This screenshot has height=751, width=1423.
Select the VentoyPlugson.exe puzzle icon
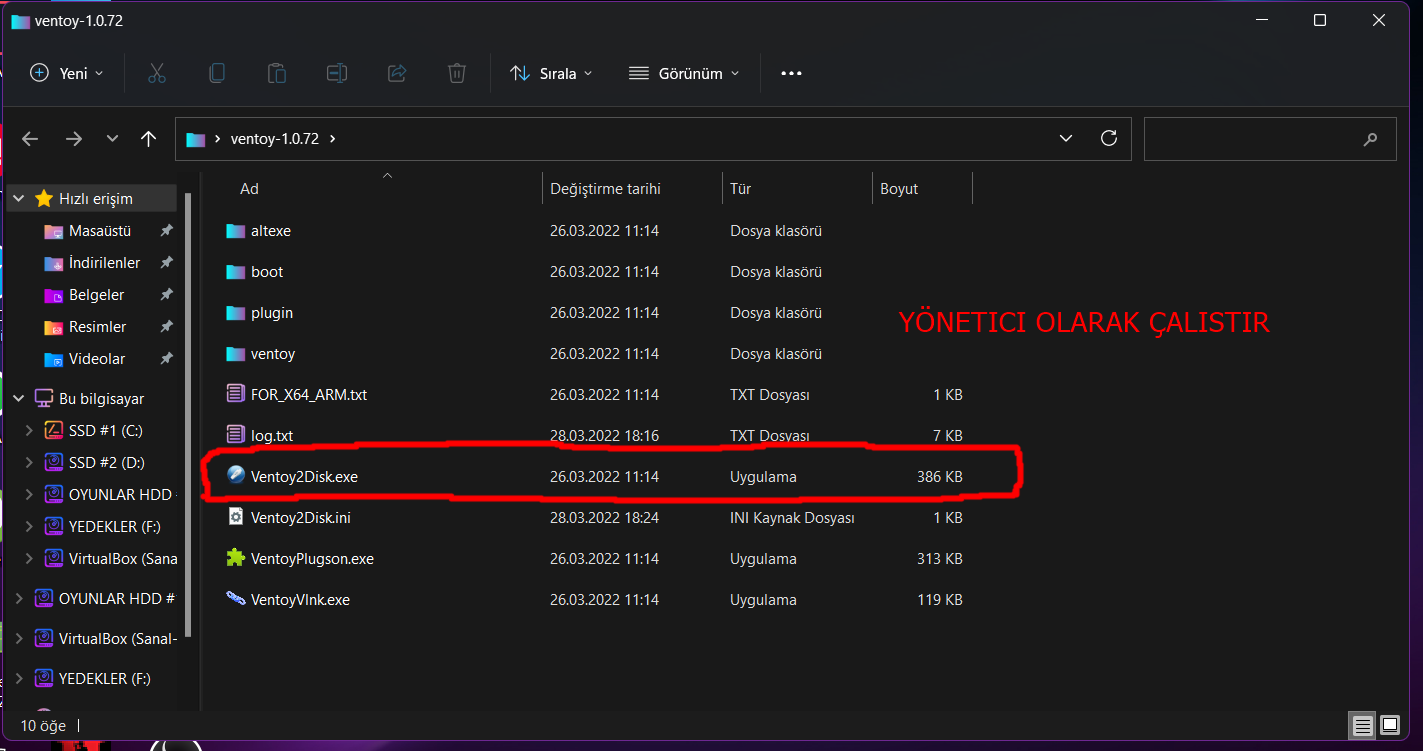click(236, 558)
